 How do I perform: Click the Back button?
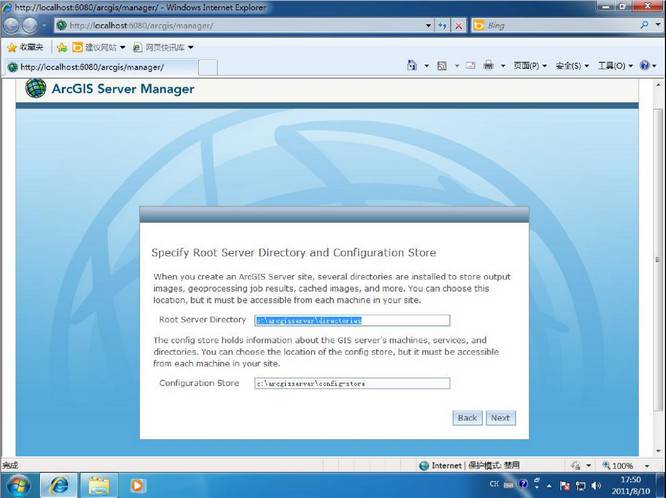click(x=467, y=418)
